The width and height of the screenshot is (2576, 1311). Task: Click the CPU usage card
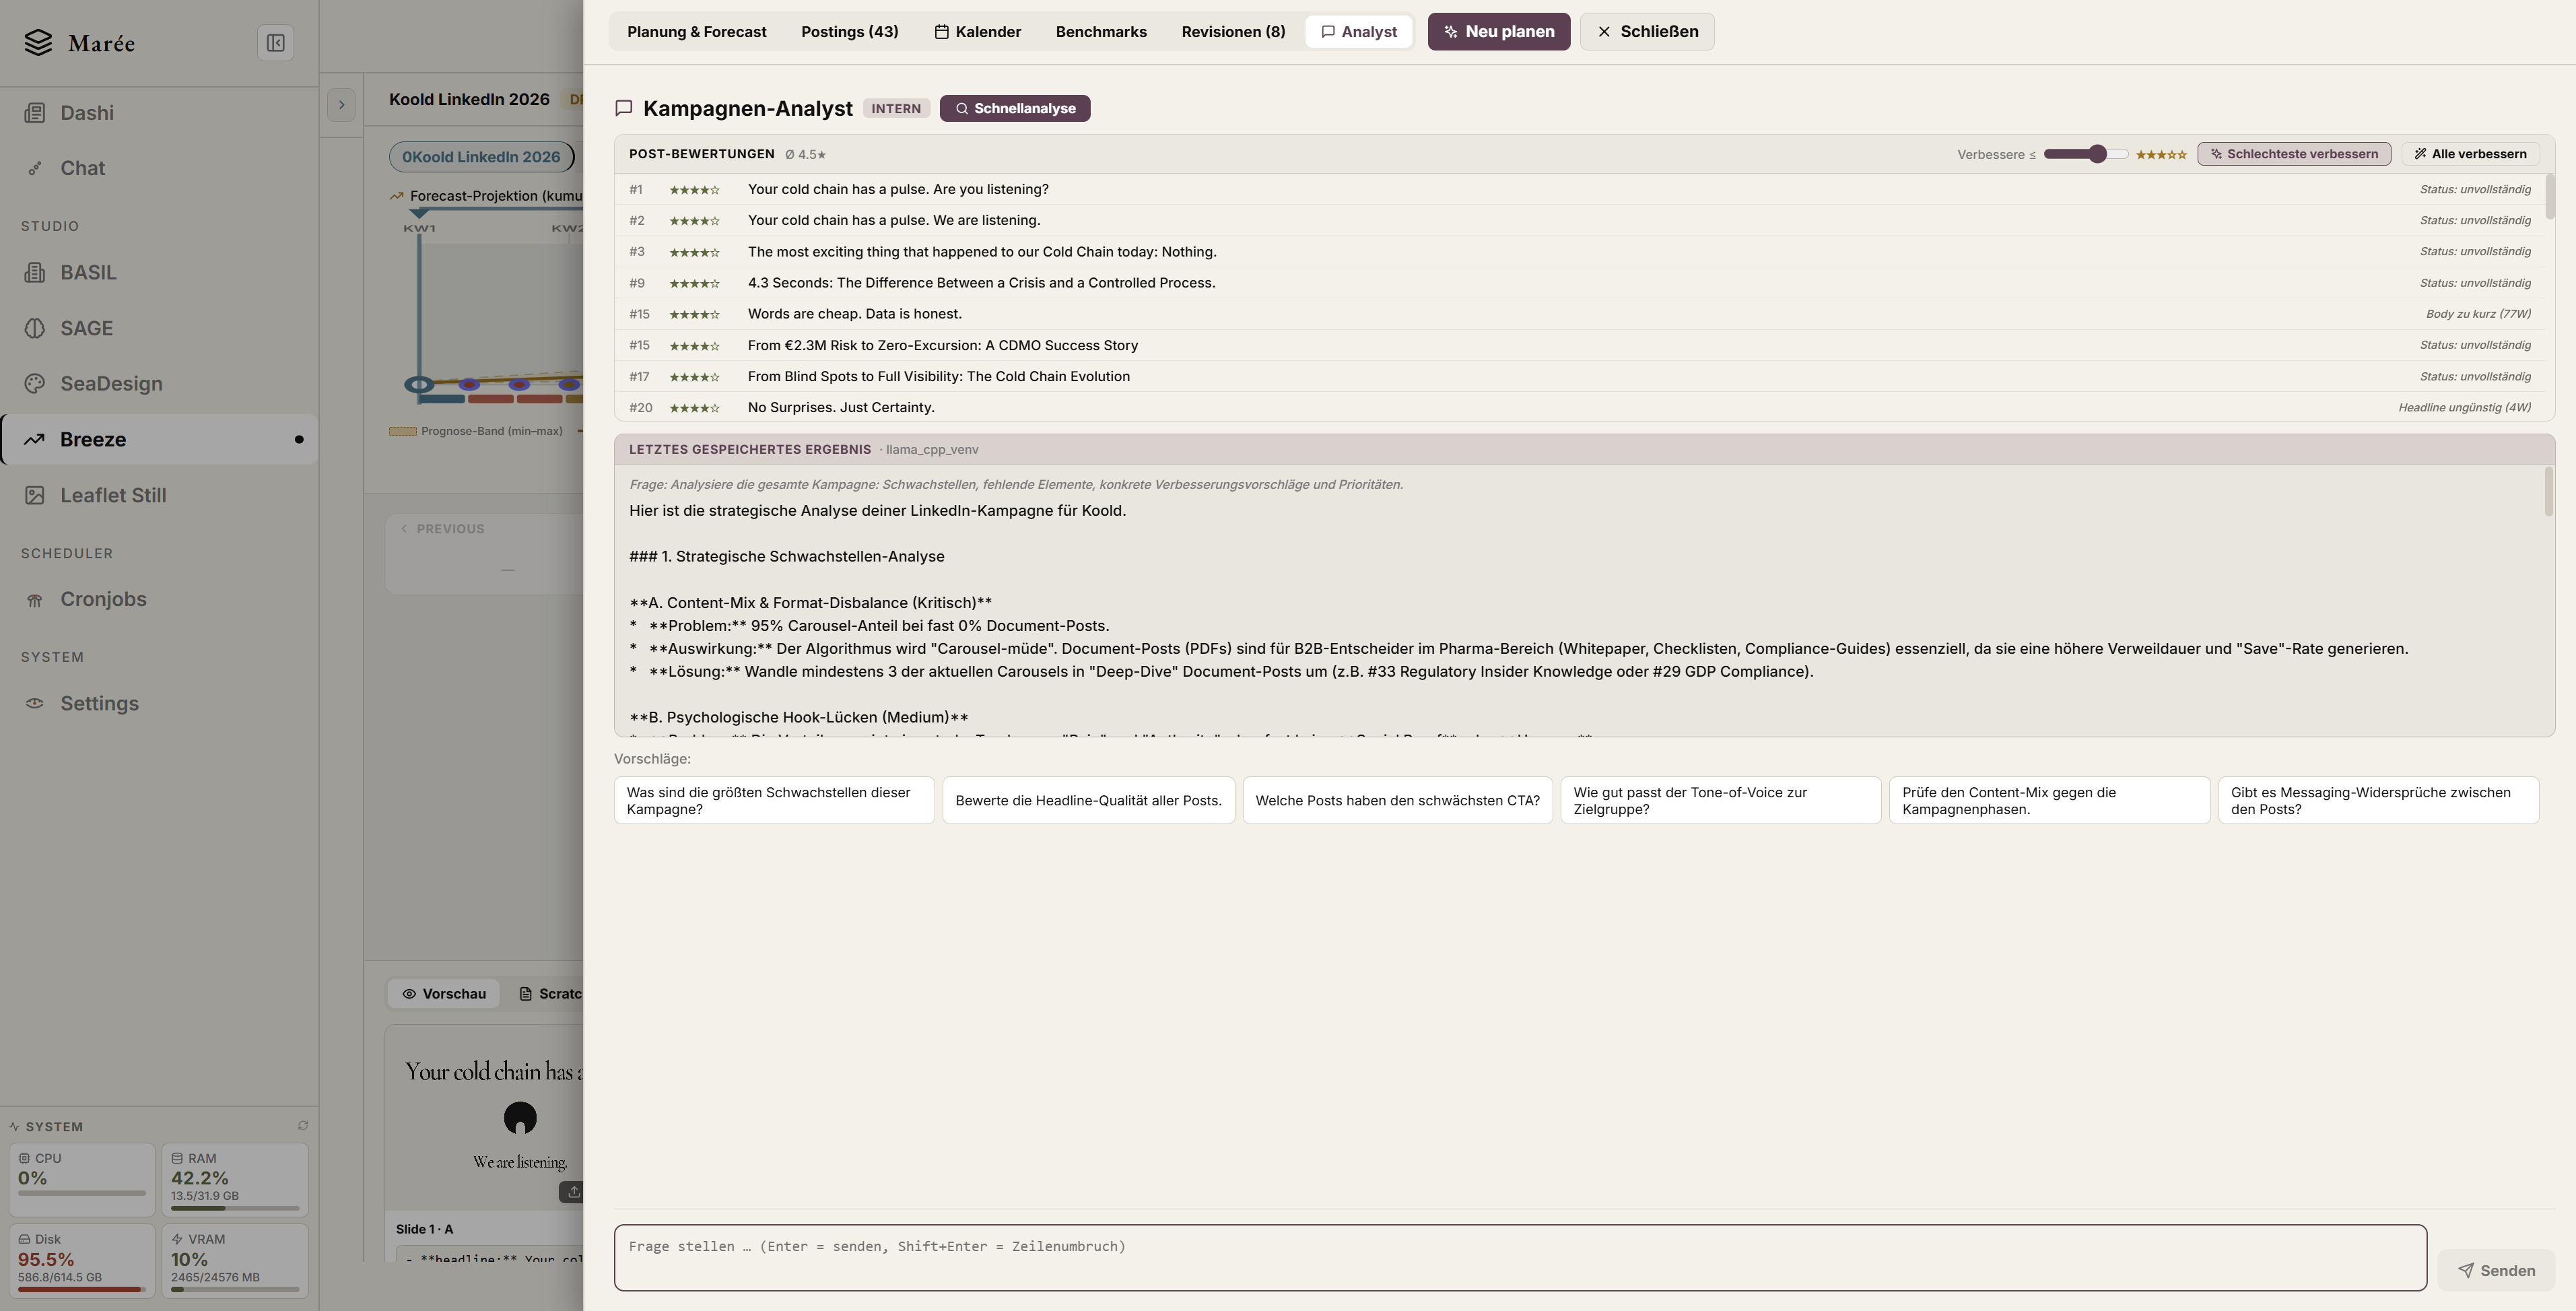click(x=82, y=1179)
